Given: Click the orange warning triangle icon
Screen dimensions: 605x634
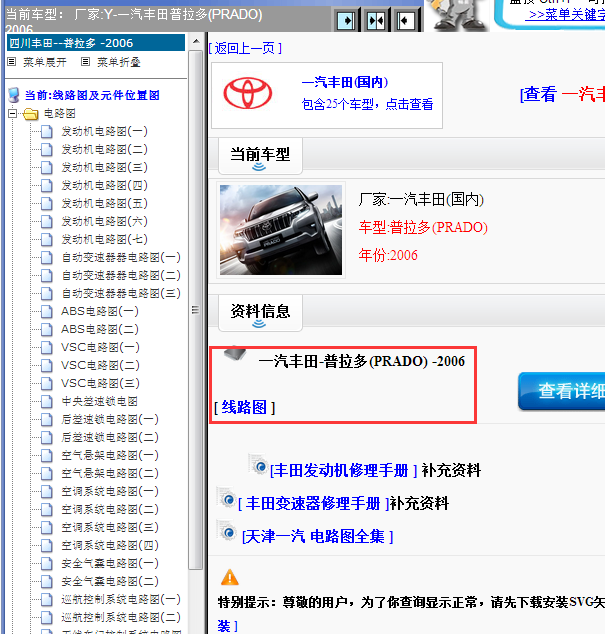Looking at the screenshot, I should tap(229, 577).
